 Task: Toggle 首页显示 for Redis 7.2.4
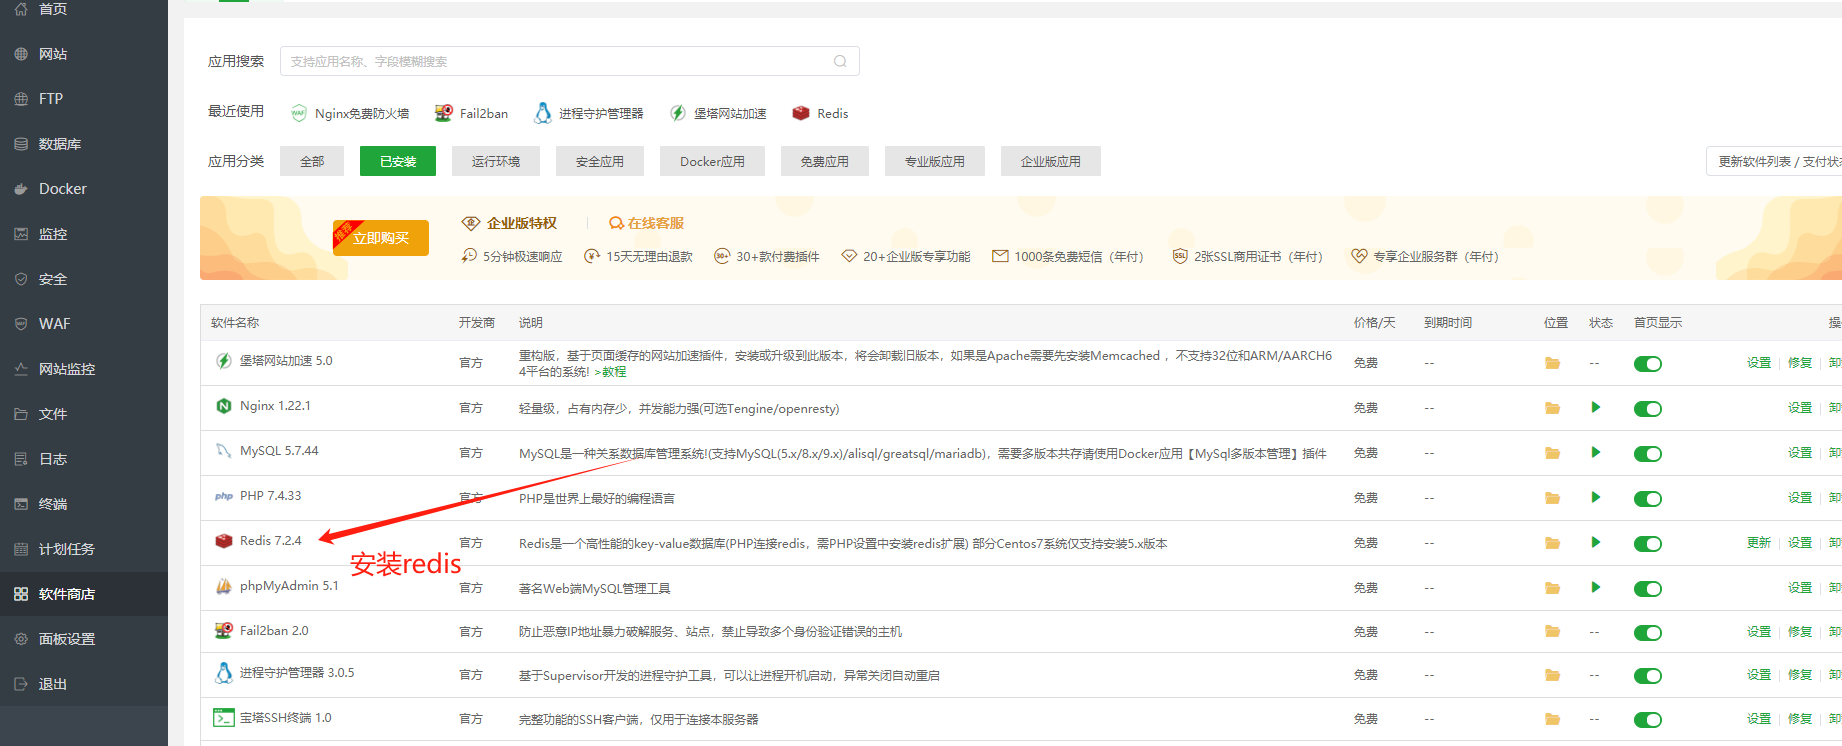tap(1648, 544)
